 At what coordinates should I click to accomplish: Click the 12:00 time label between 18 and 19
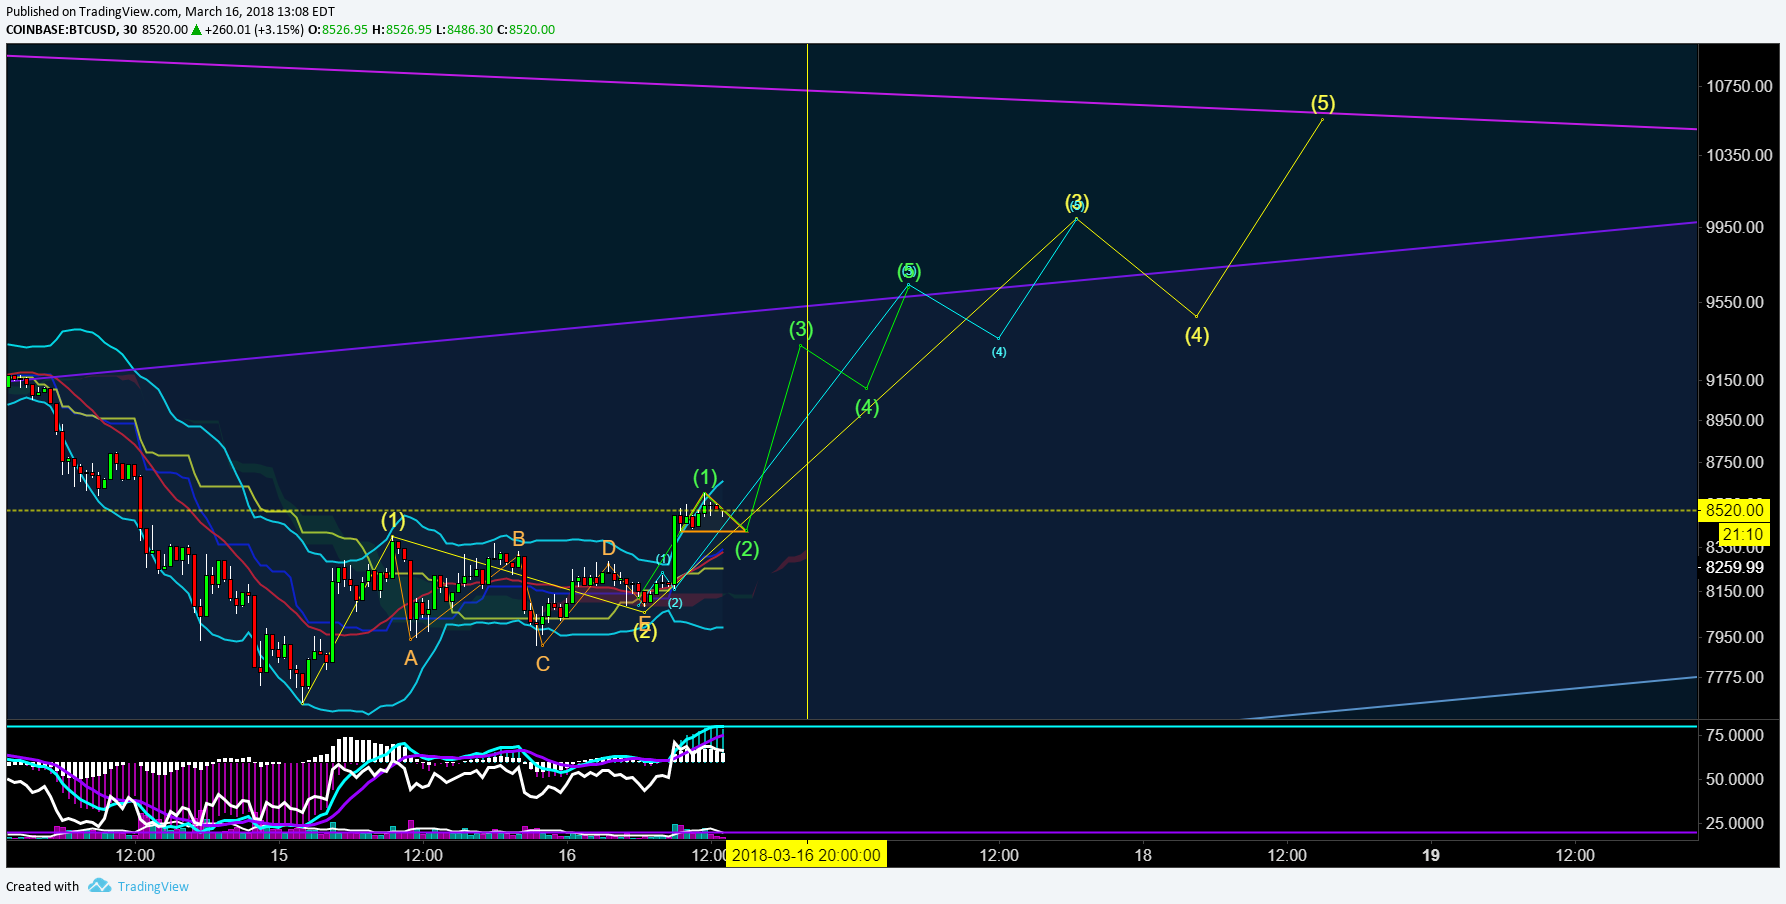[x=1287, y=855]
